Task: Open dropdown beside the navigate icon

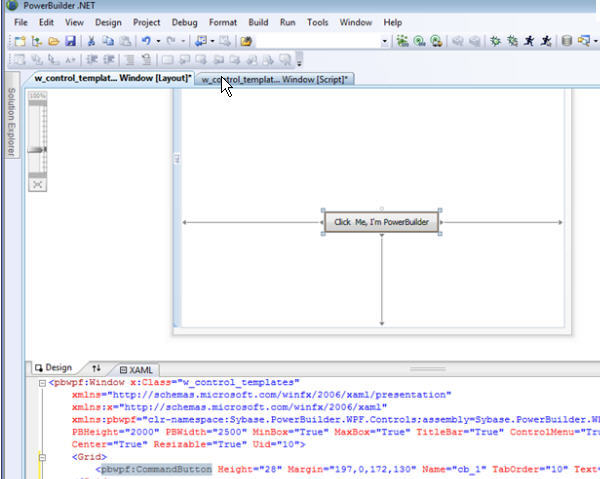Action: tap(212, 41)
